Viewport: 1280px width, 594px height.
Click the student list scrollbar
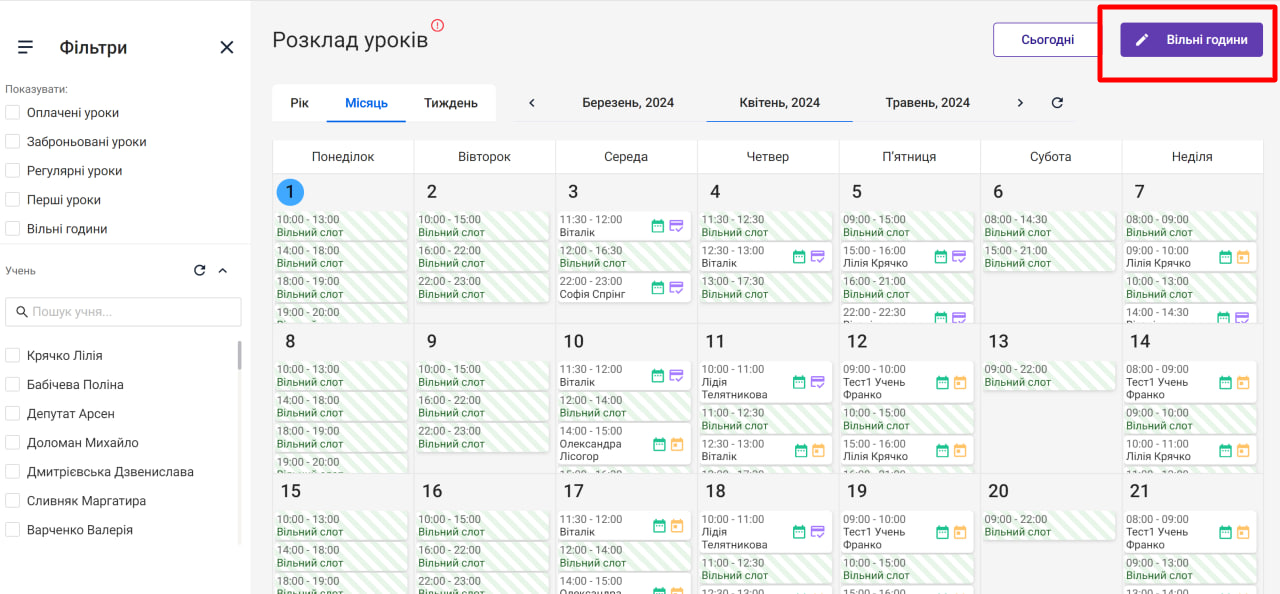pos(239,356)
